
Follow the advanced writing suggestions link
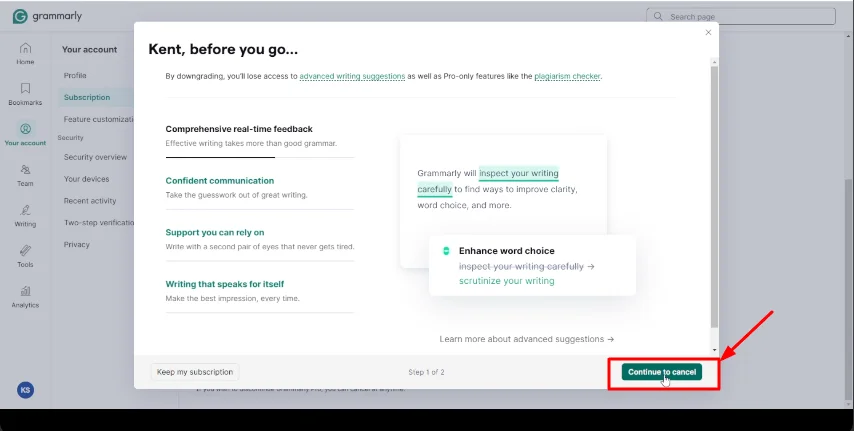(x=352, y=76)
